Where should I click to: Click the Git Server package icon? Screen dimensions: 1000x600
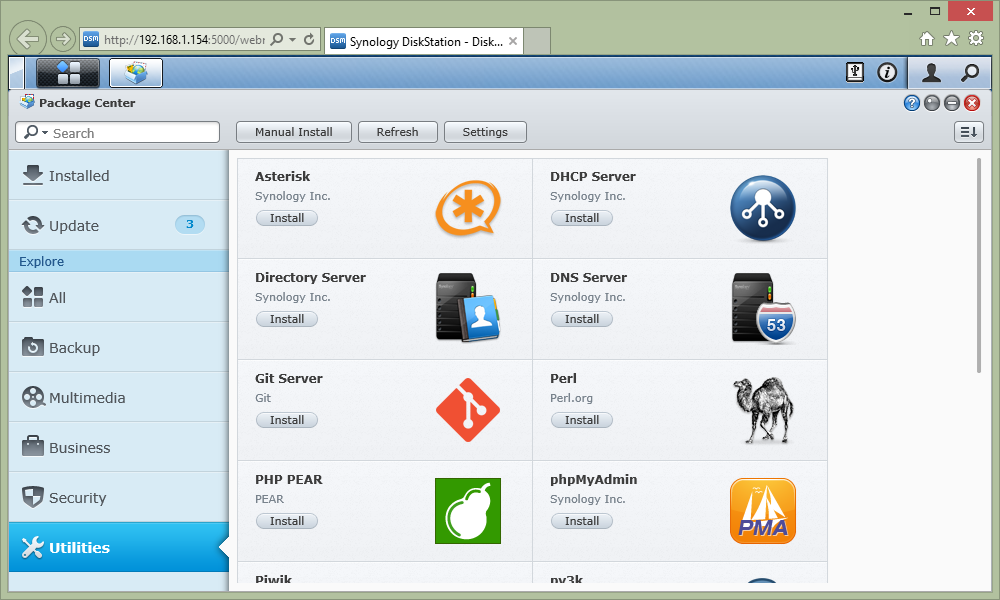(468, 410)
